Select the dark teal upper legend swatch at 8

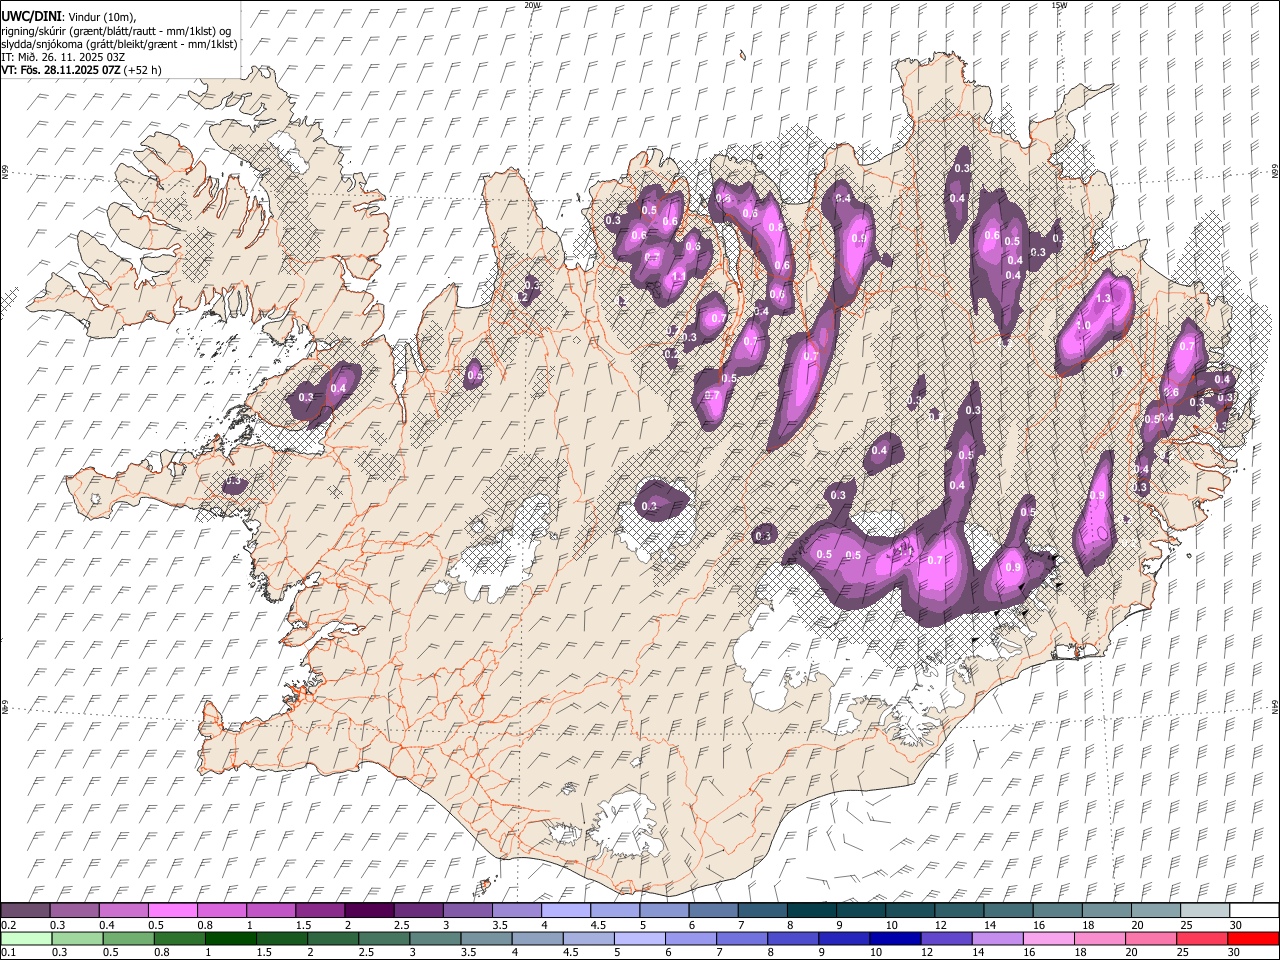click(812, 911)
